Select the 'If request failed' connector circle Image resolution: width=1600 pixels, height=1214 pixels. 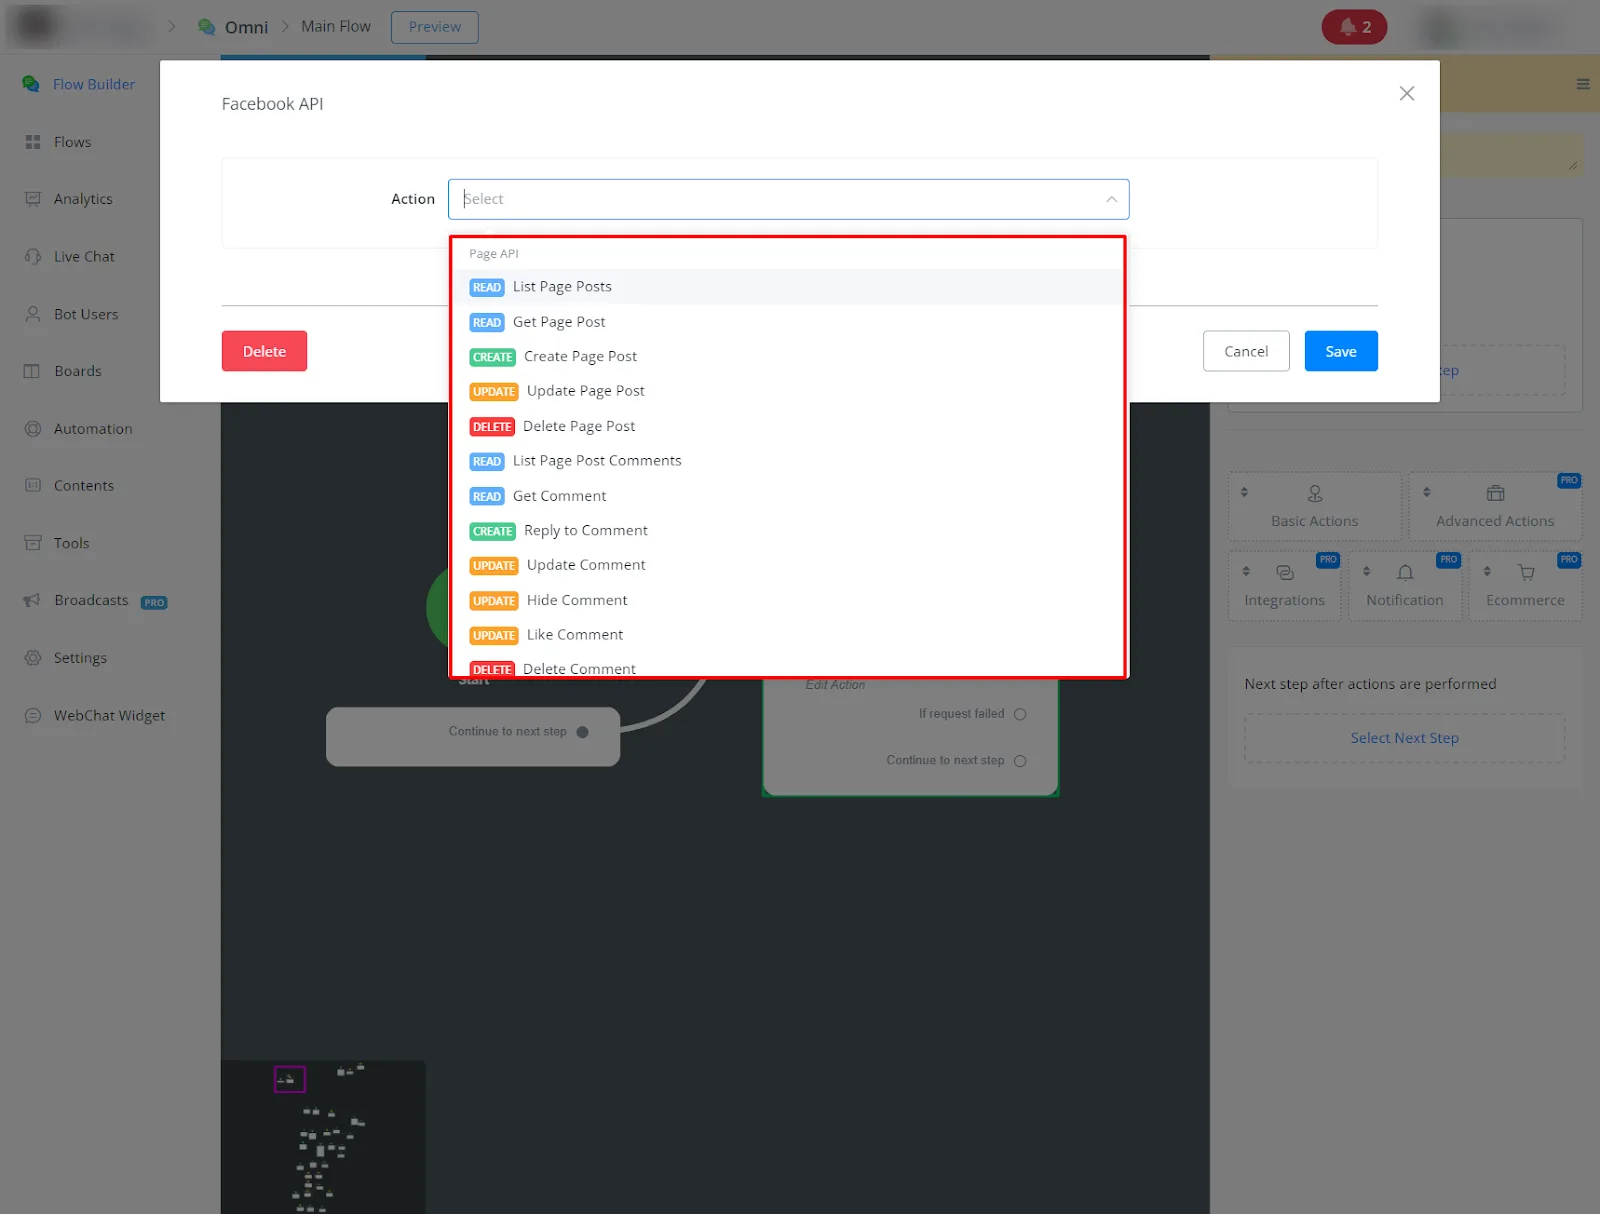click(x=1020, y=714)
